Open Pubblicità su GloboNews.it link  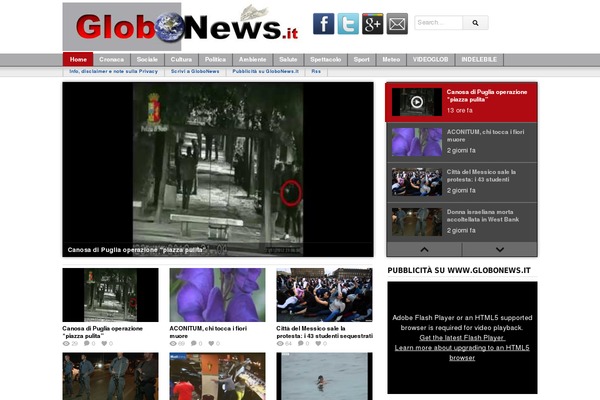click(266, 72)
